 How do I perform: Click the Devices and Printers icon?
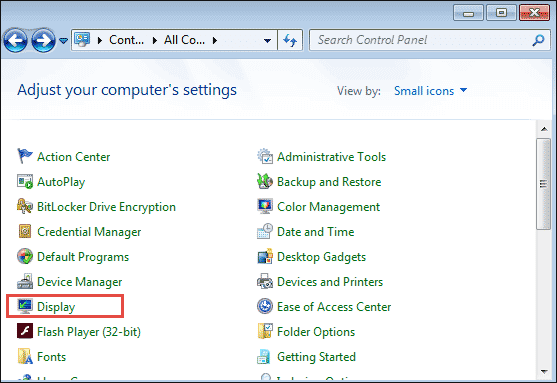tap(265, 281)
